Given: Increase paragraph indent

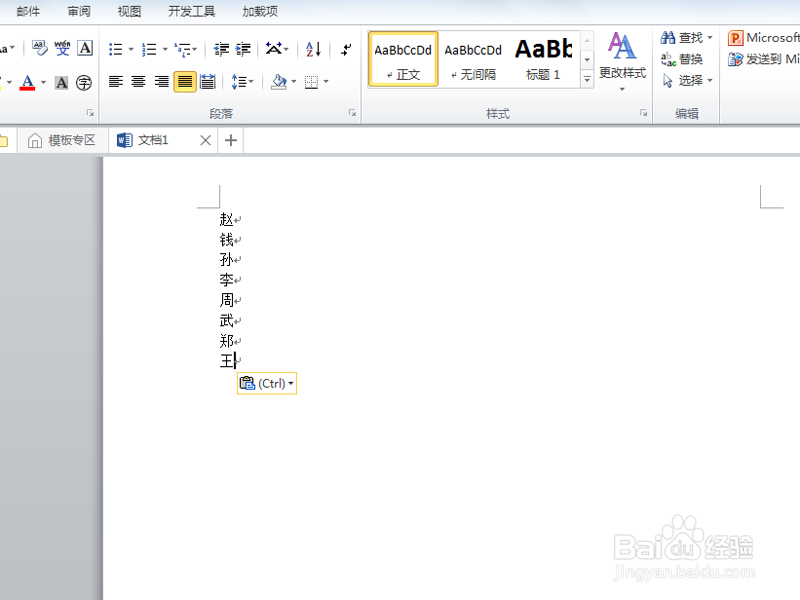Looking at the screenshot, I should click(243, 49).
